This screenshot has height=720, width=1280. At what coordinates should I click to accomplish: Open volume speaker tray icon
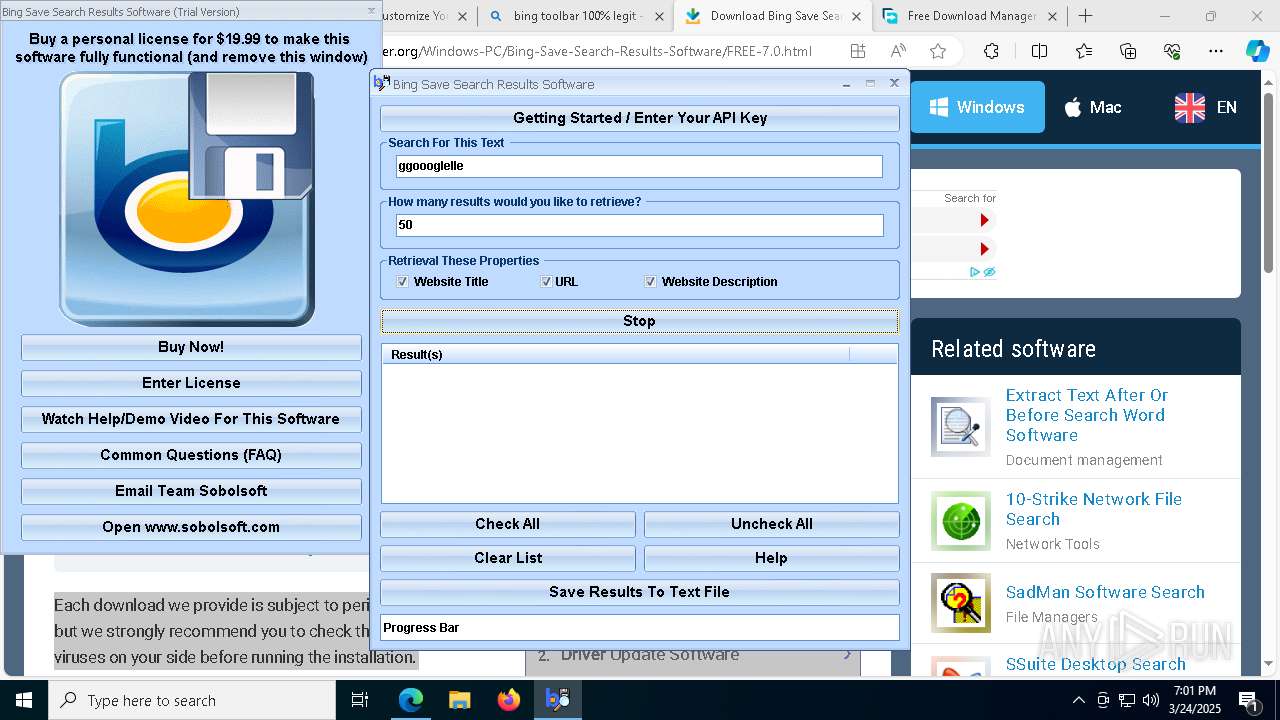click(x=1150, y=700)
